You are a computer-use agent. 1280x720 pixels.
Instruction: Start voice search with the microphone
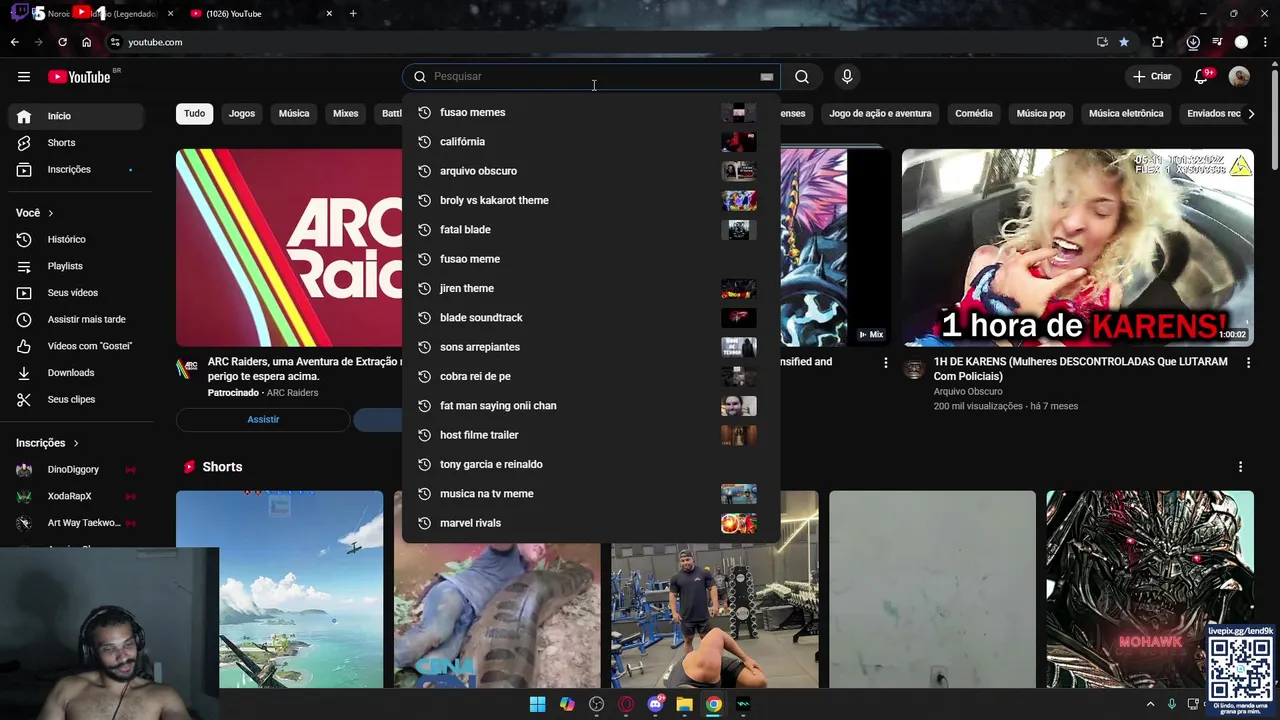(x=847, y=77)
